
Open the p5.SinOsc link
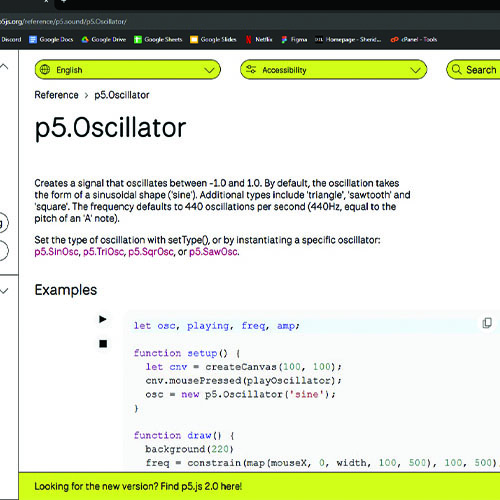[56, 252]
